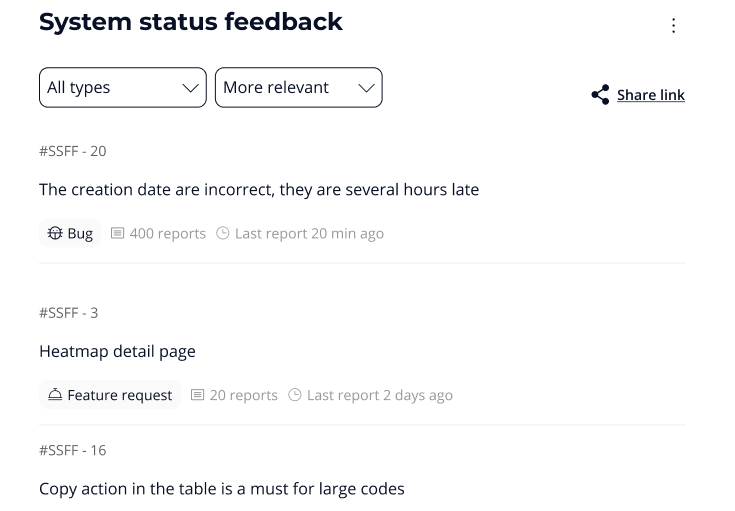Expand the More relevant chevron arrow

367,88
